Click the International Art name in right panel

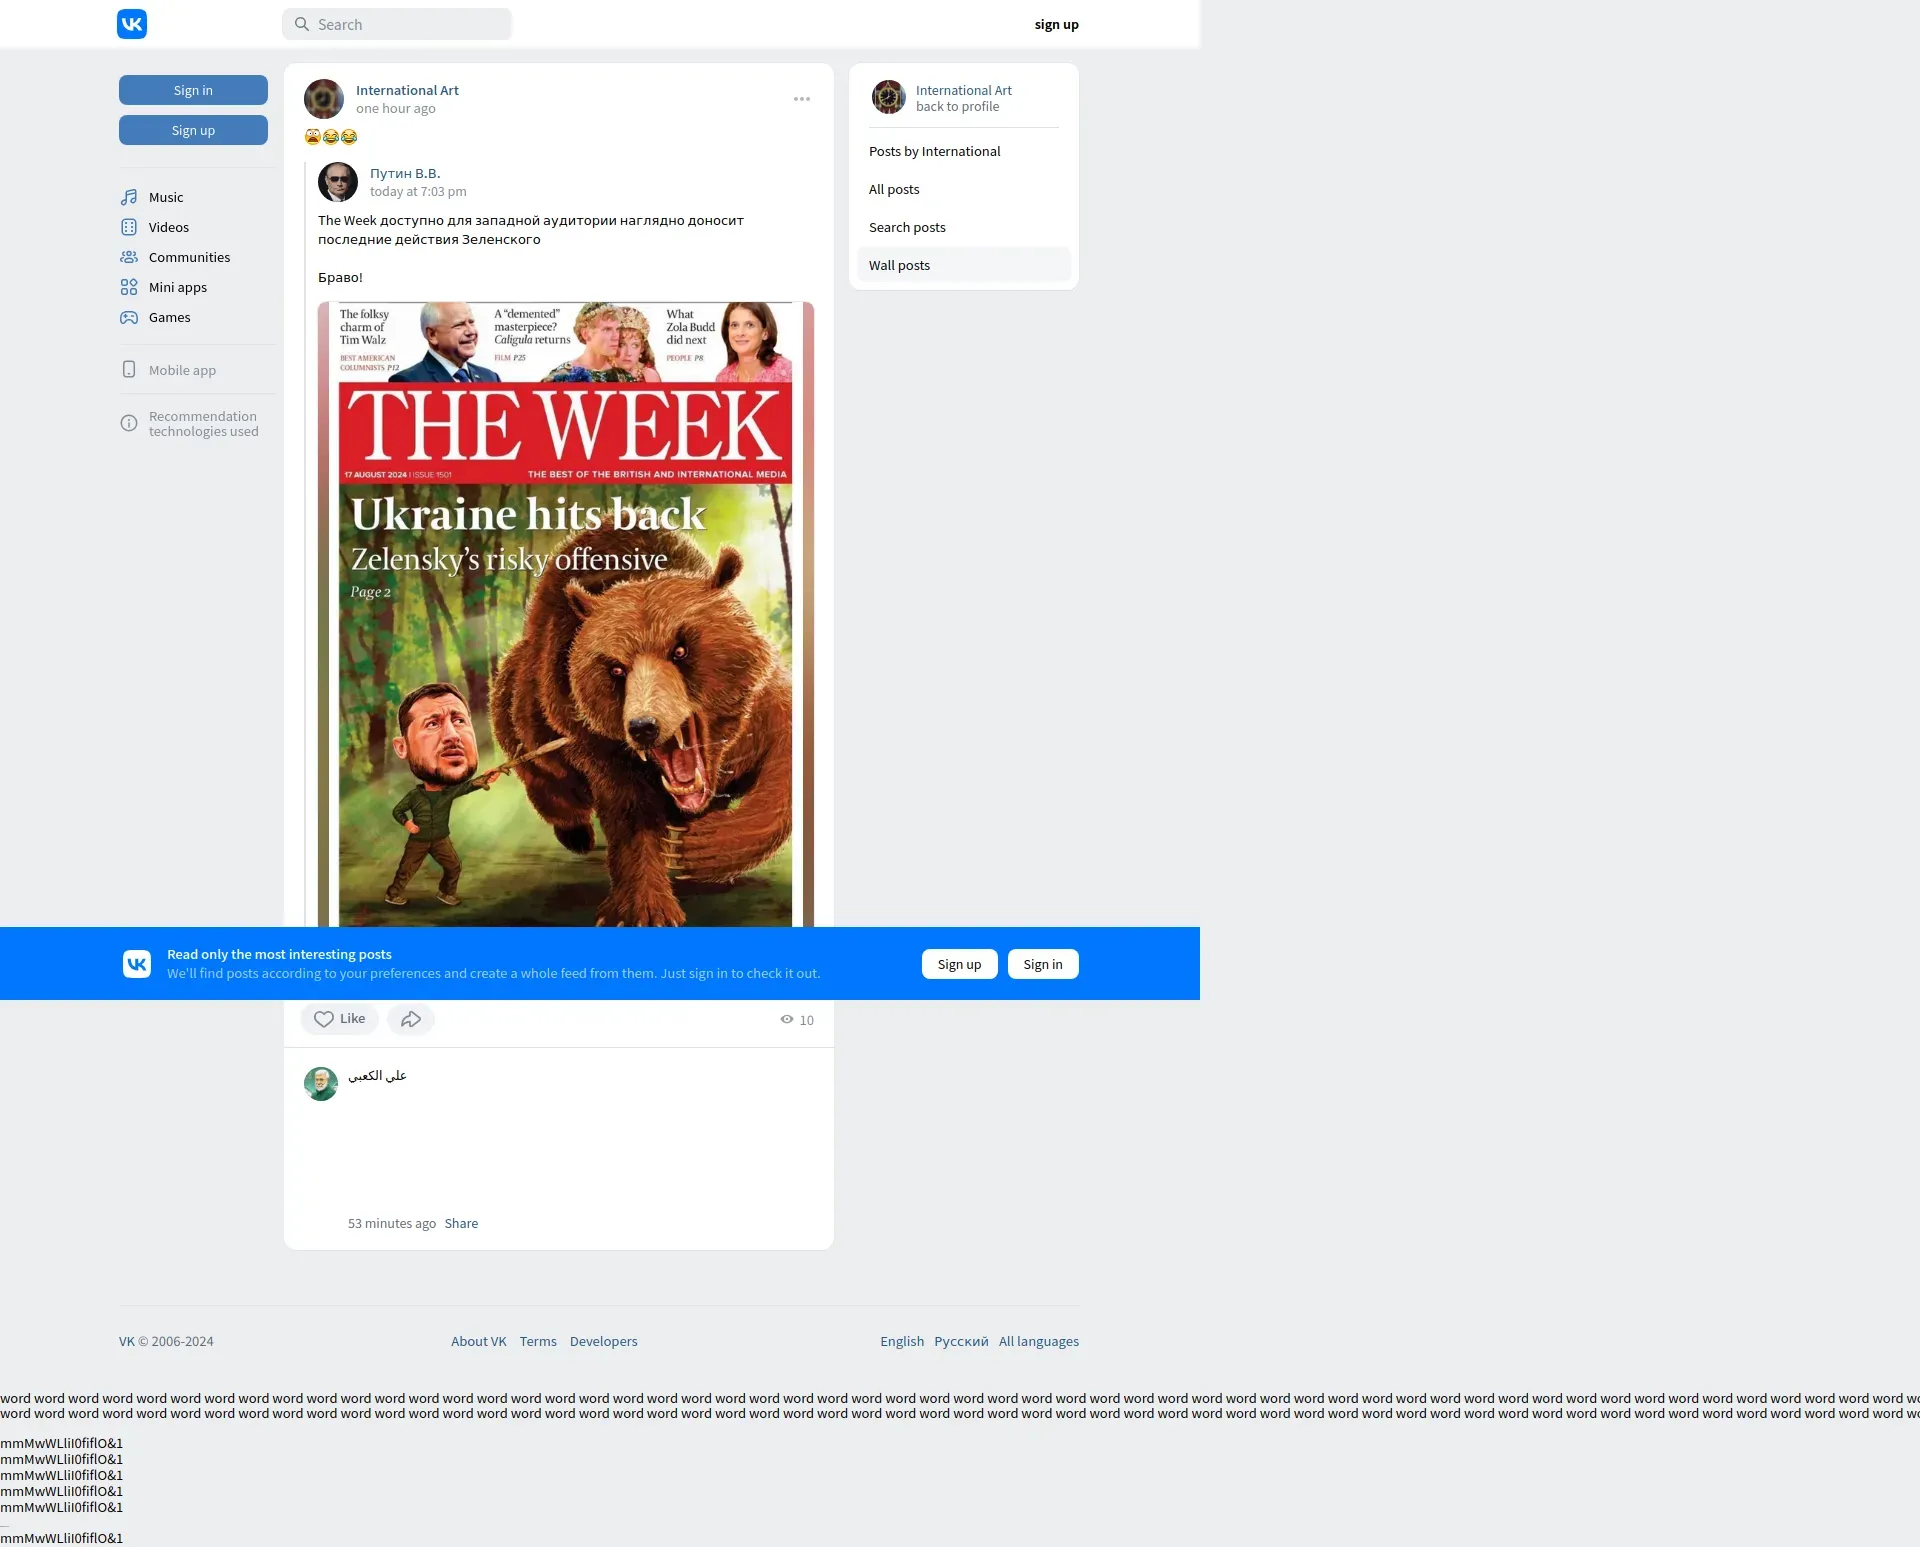[963, 90]
